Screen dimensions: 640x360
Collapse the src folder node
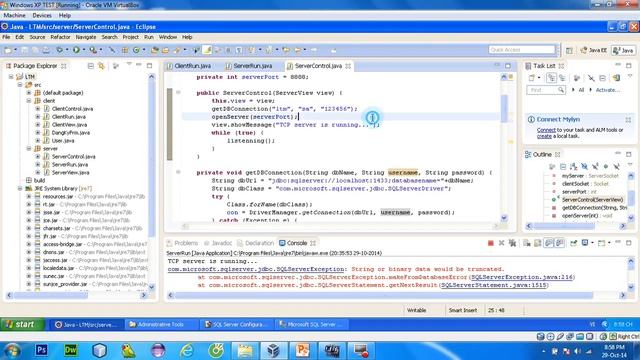(20, 85)
